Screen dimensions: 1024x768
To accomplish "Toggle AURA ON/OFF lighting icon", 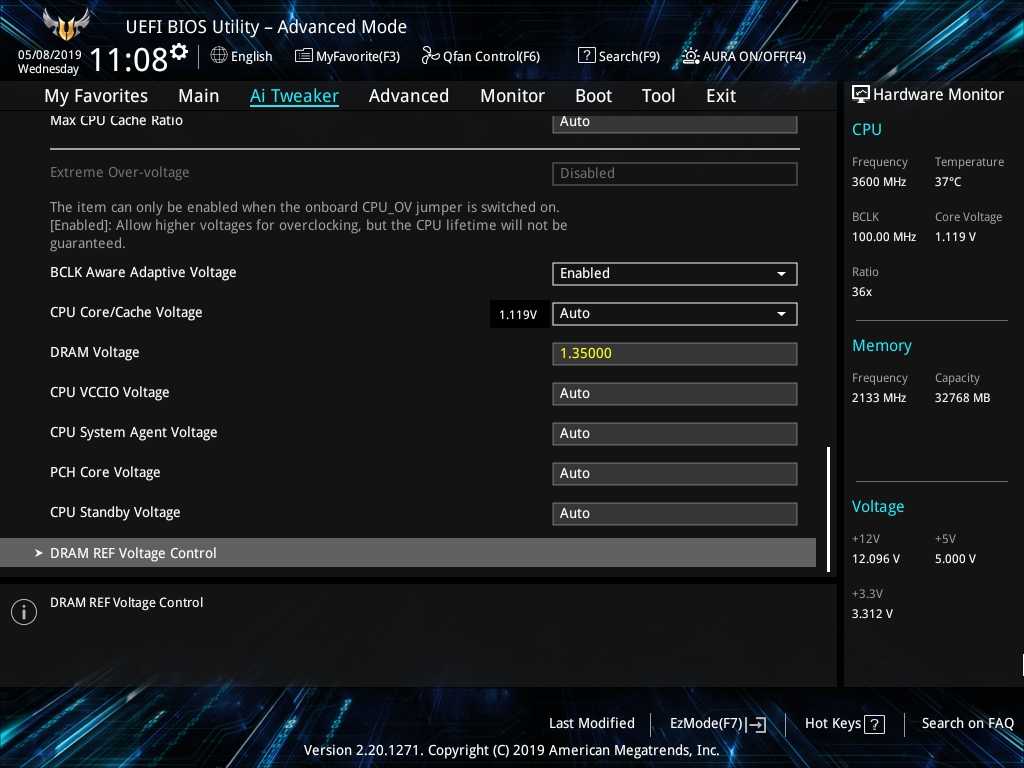I will [691, 56].
